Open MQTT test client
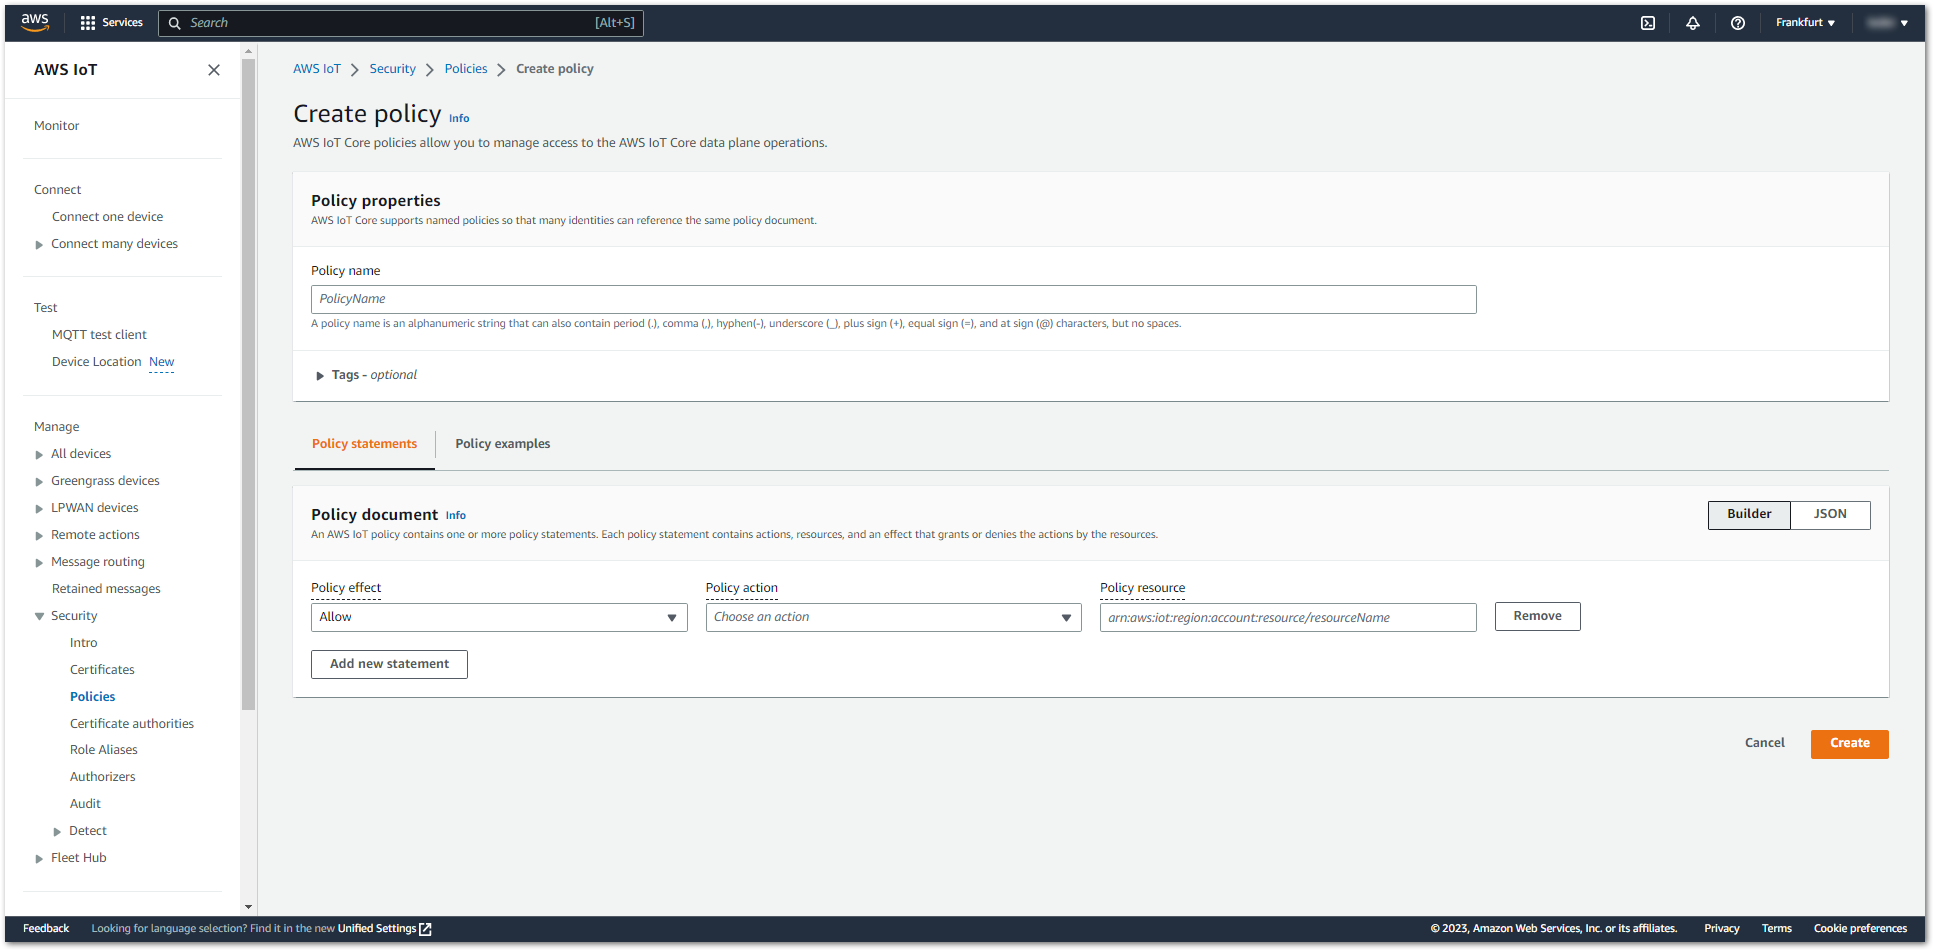This screenshot has height=951, width=1934. click(99, 335)
